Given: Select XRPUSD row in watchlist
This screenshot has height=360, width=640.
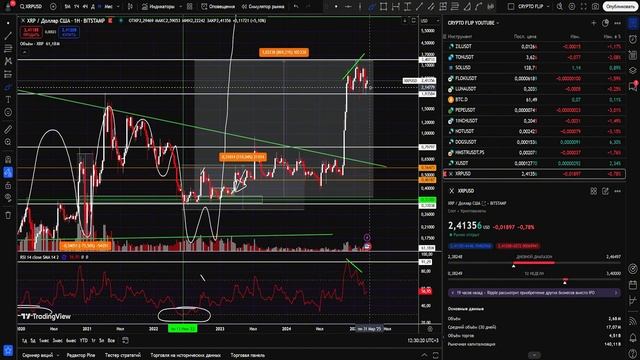Looking at the screenshot, I should pos(534,174).
